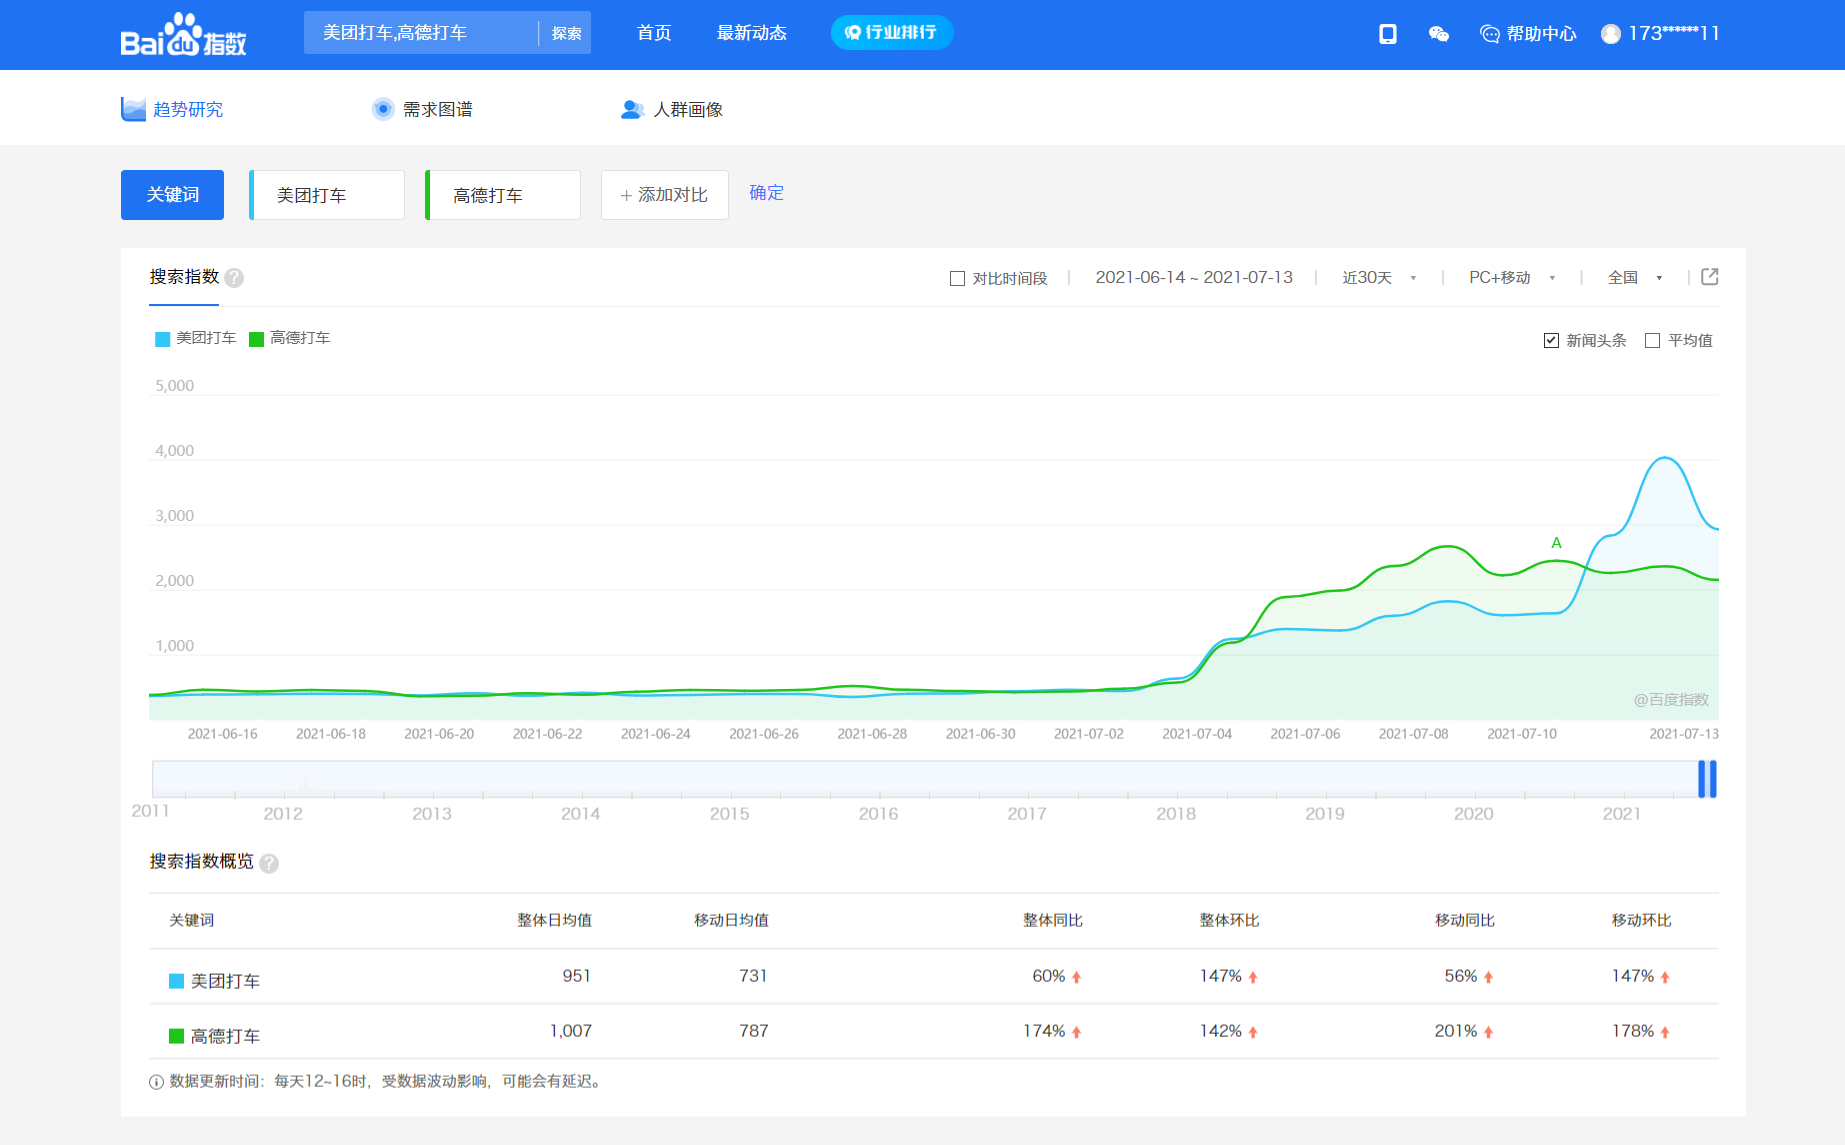Click help question mark beside 搜索指数概览

point(269,863)
